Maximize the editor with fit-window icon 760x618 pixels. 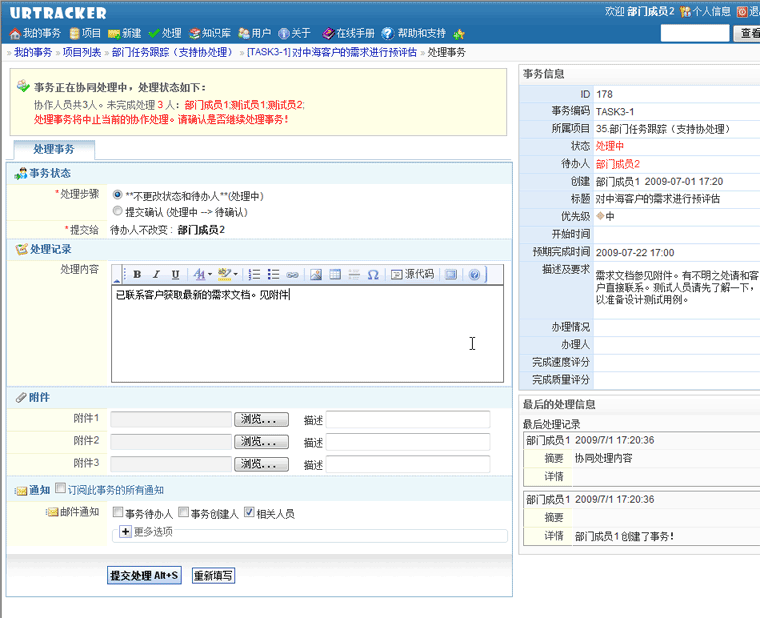coord(451,274)
